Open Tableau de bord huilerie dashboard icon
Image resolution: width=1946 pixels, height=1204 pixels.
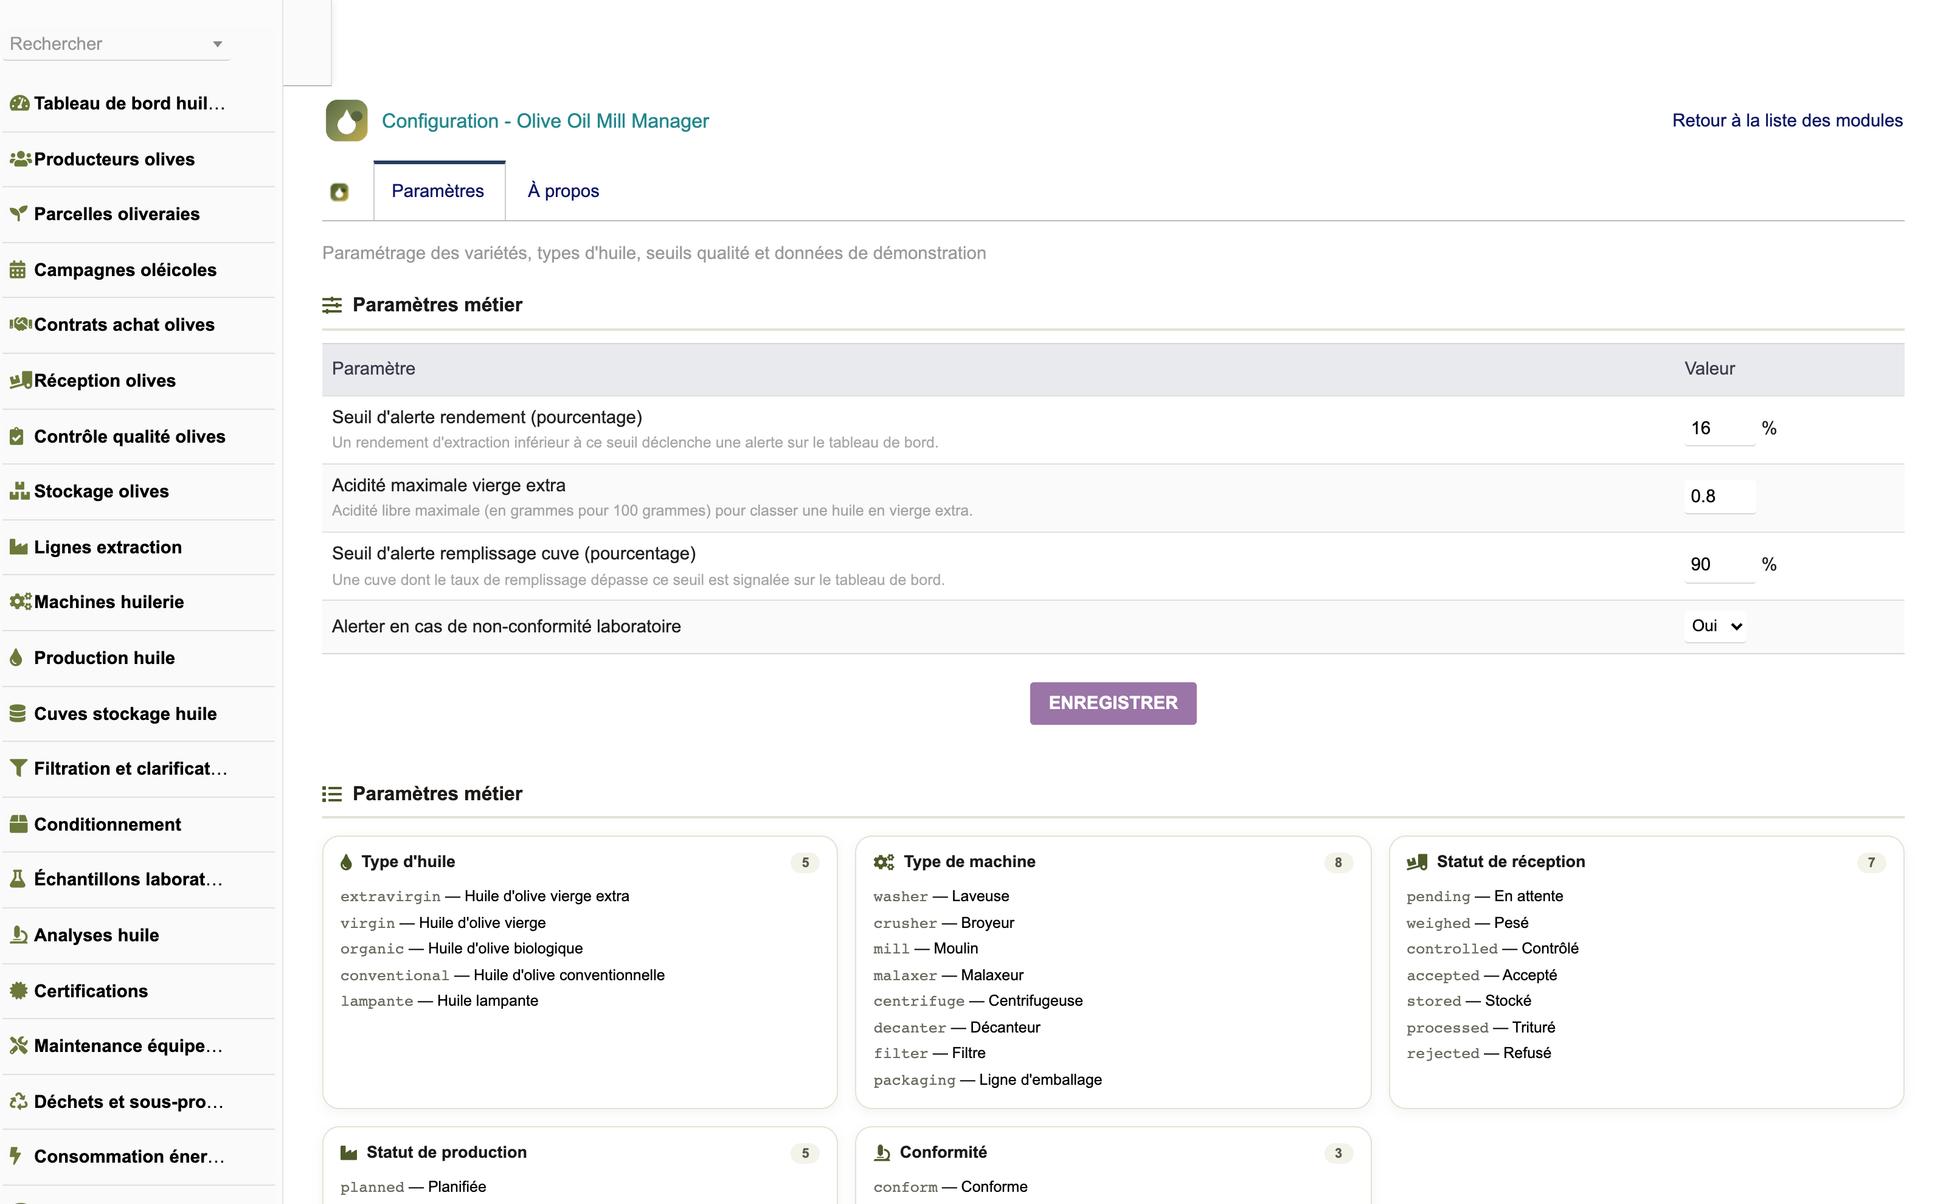coord(19,103)
